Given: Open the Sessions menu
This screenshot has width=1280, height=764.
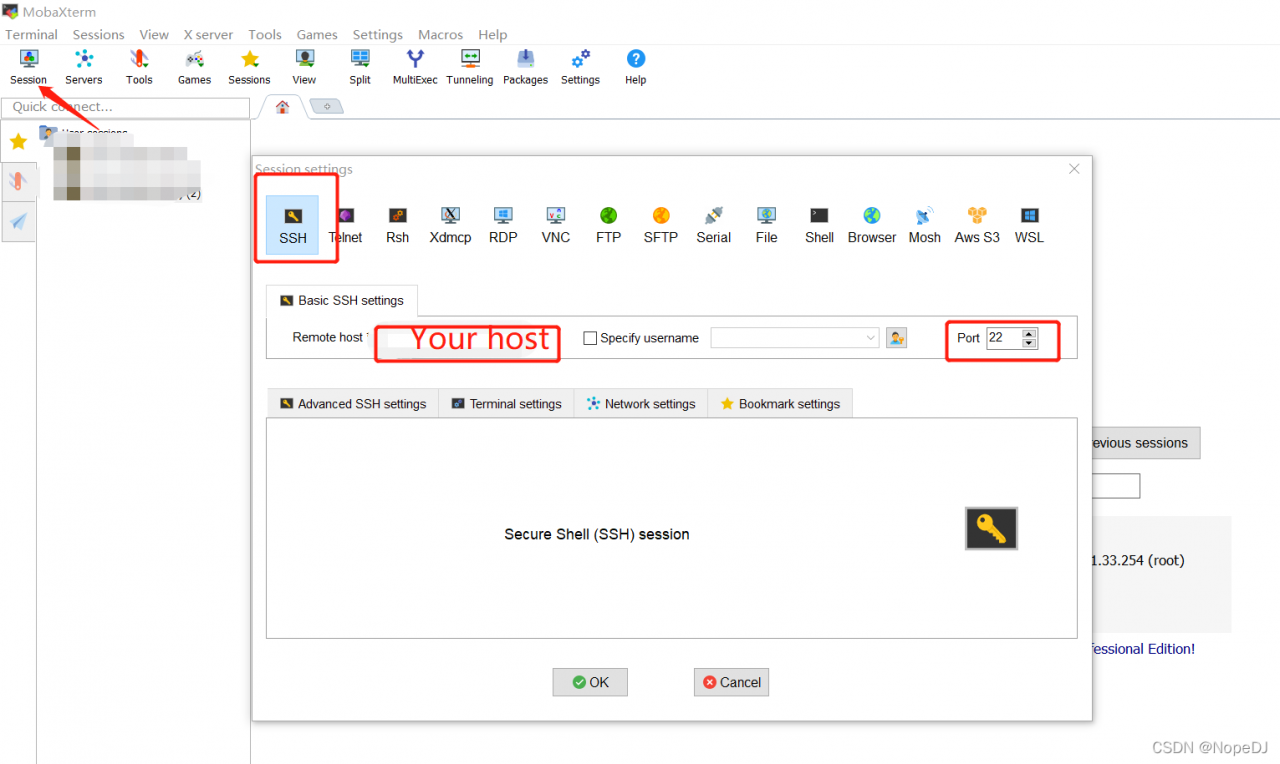Looking at the screenshot, I should pyautogui.click(x=98, y=34).
